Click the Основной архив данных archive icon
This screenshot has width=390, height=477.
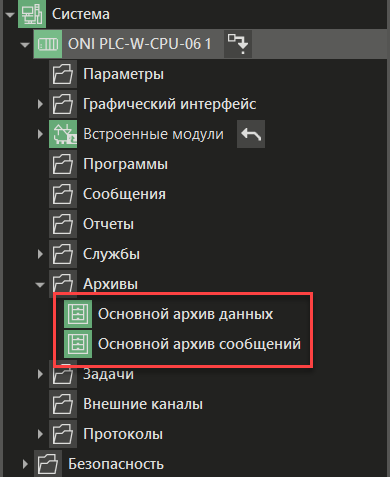pyautogui.click(x=78, y=314)
